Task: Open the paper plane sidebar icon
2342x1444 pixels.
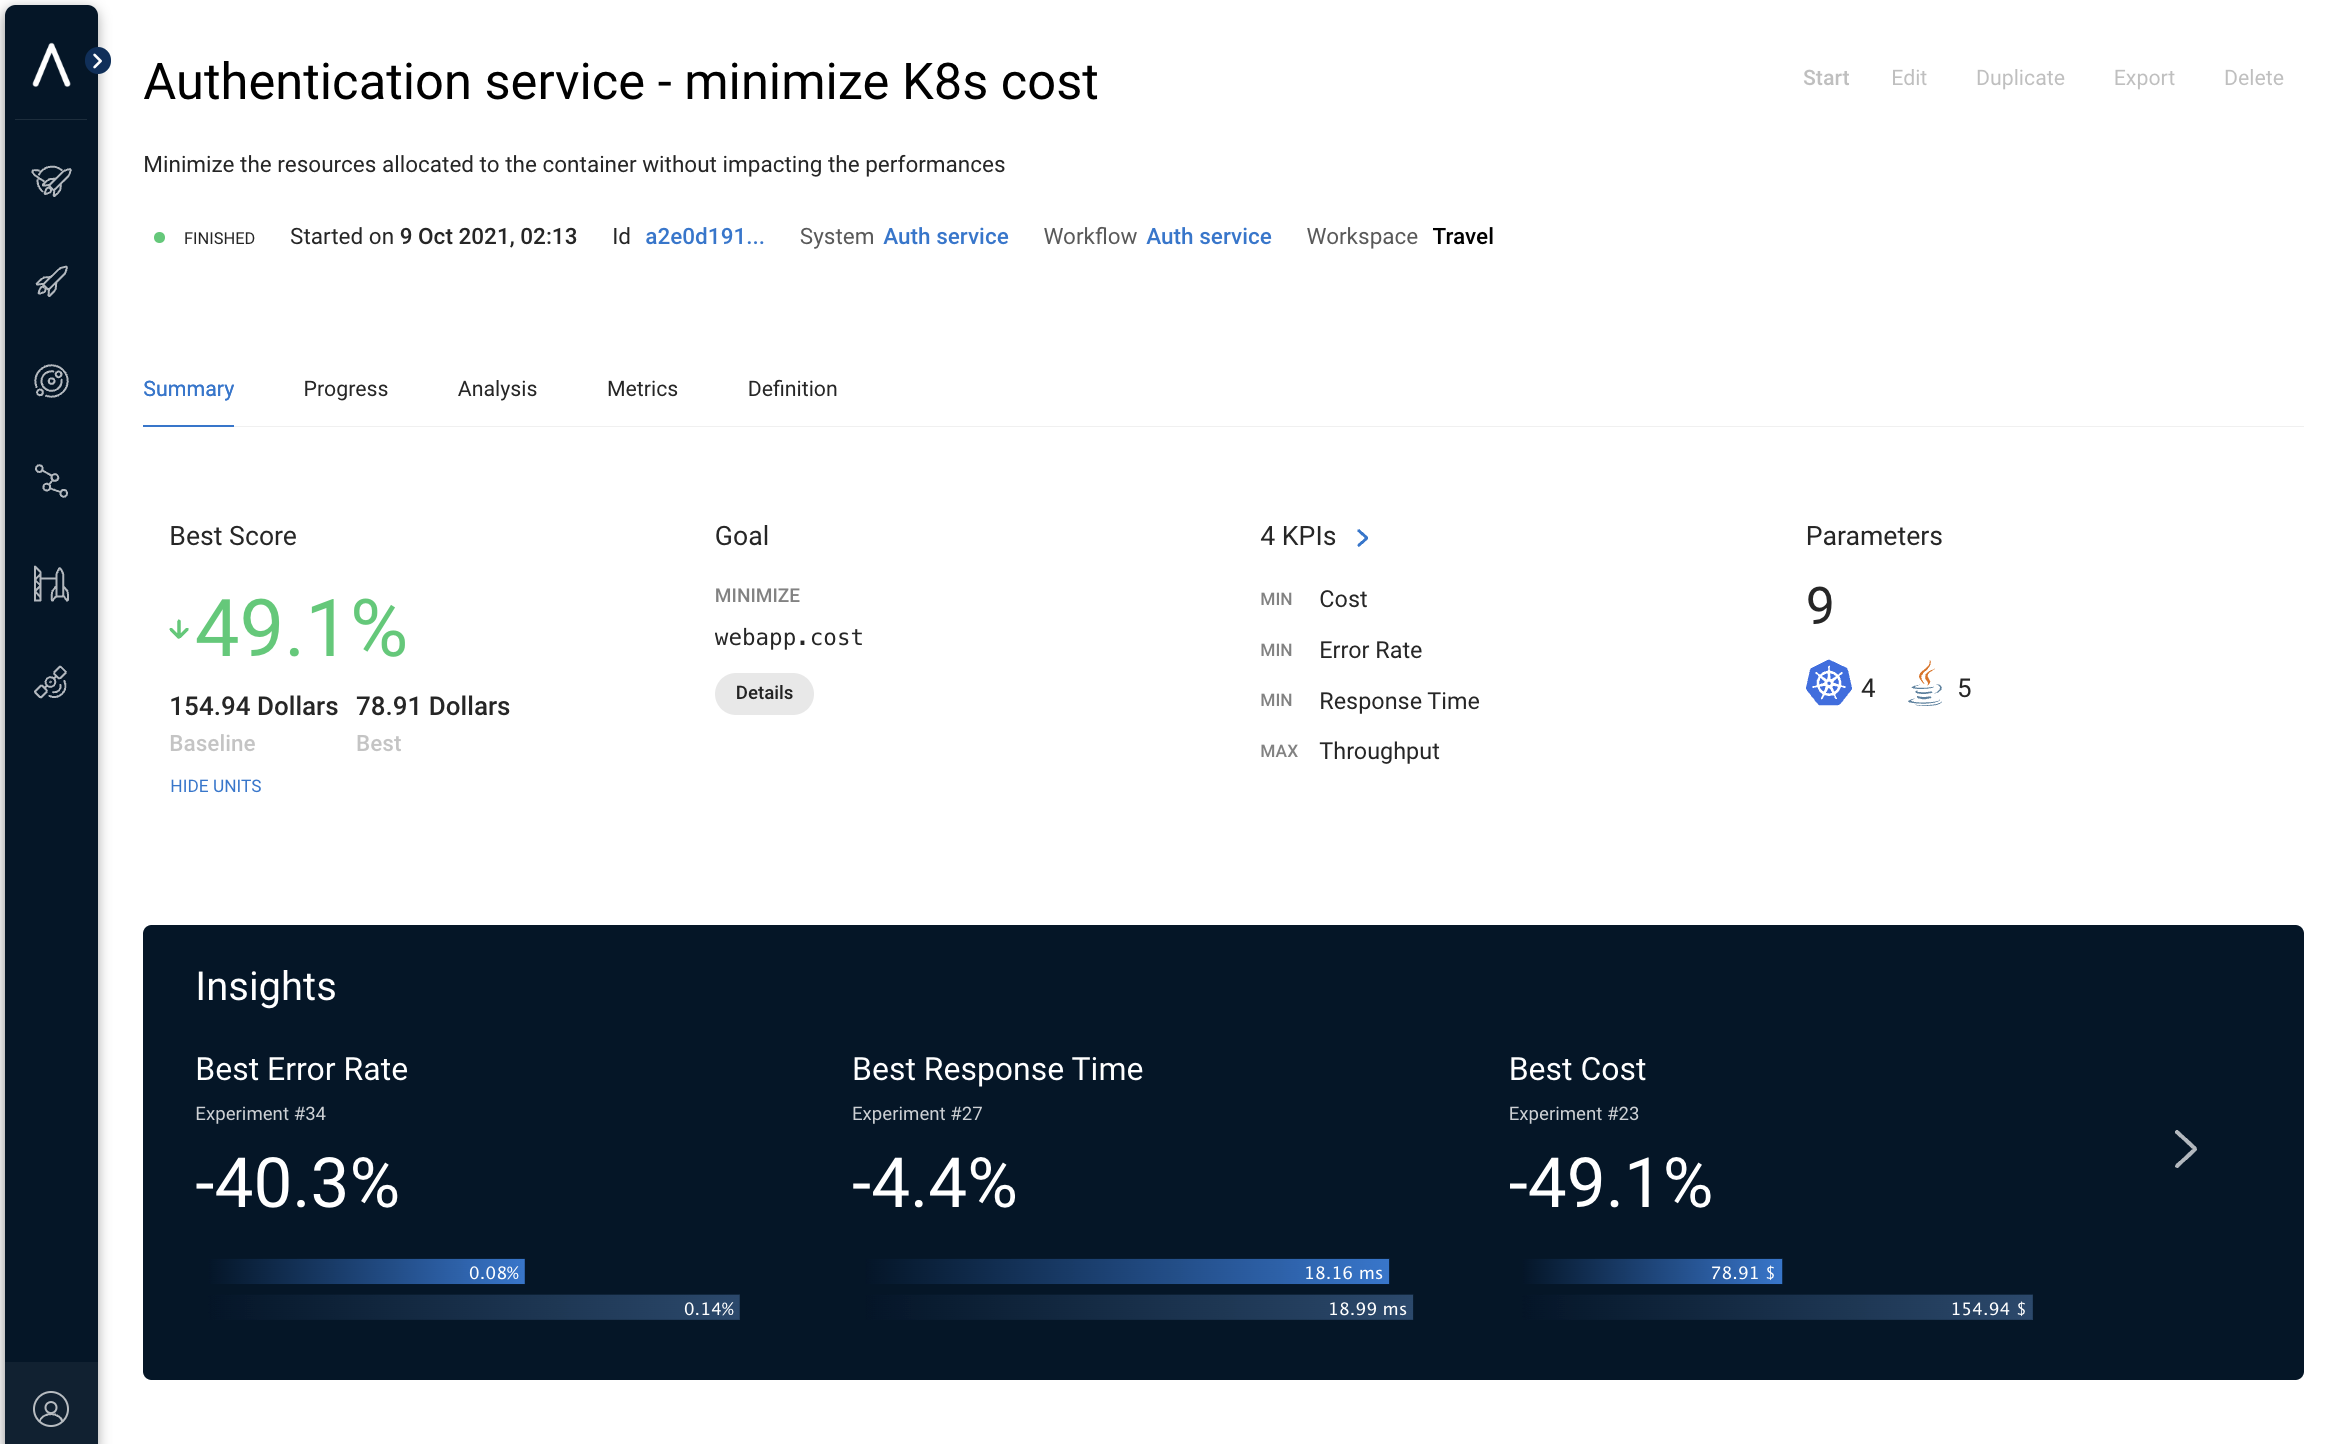Action: pyautogui.click(x=51, y=181)
